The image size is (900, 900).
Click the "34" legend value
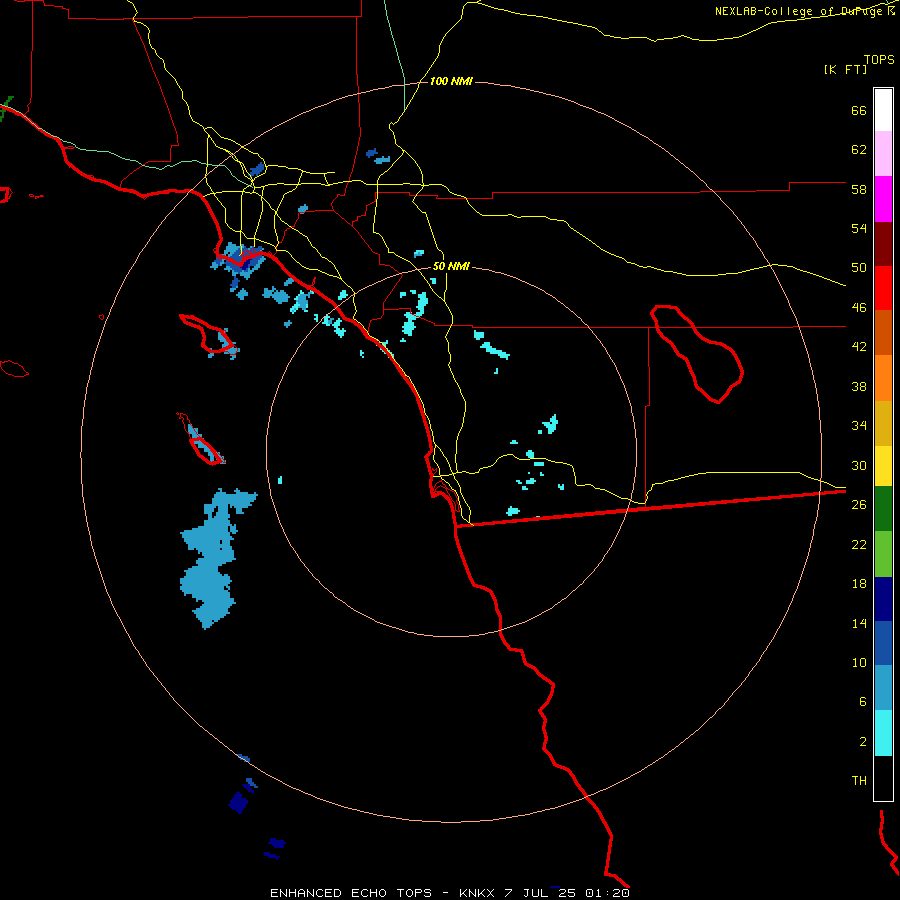[x=859, y=426]
